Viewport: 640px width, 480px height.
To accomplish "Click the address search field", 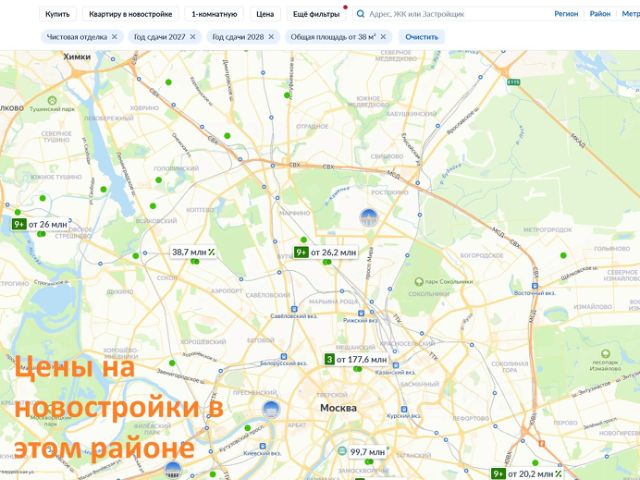I will [x=449, y=14].
